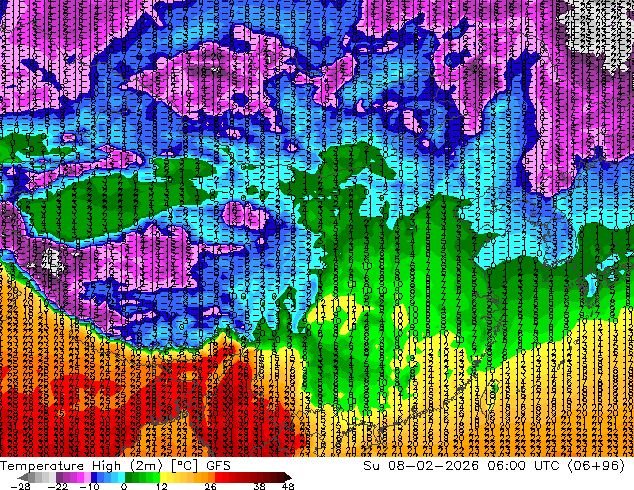Click the '-22' legend label
Screen dimensions: 634x490
pos(57,486)
